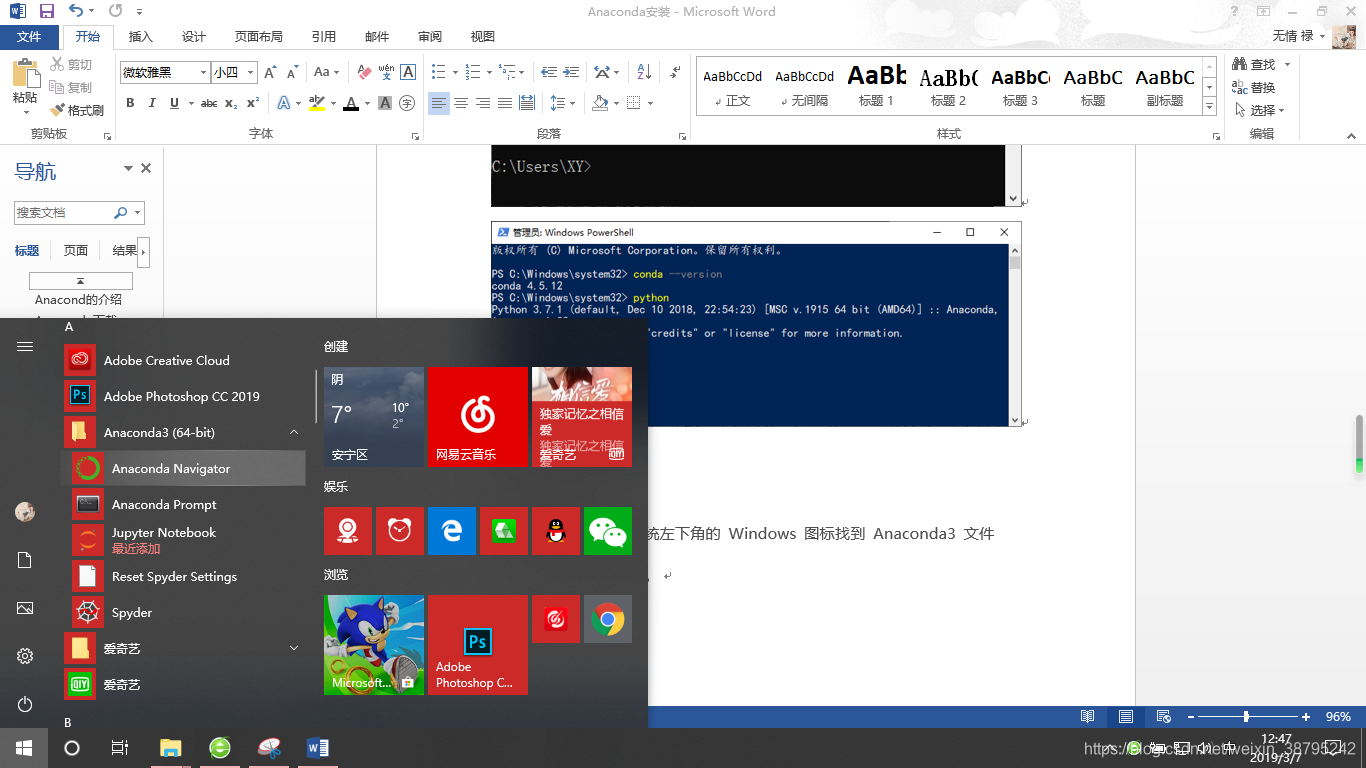Screen dimensions: 1366x768
Task: Click the Cut button in clipboard group
Action: [x=71, y=64]
